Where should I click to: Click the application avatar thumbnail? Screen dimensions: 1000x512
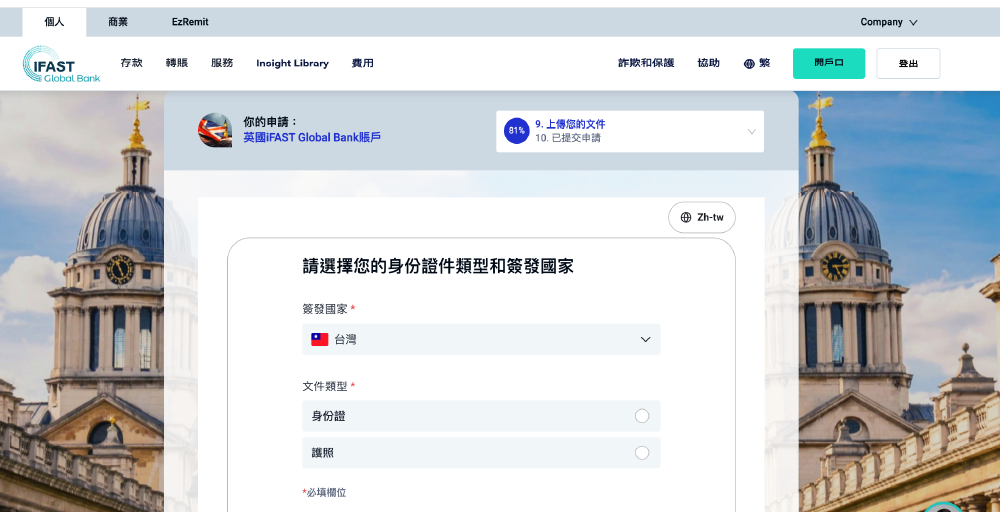(x=215, y=130)
